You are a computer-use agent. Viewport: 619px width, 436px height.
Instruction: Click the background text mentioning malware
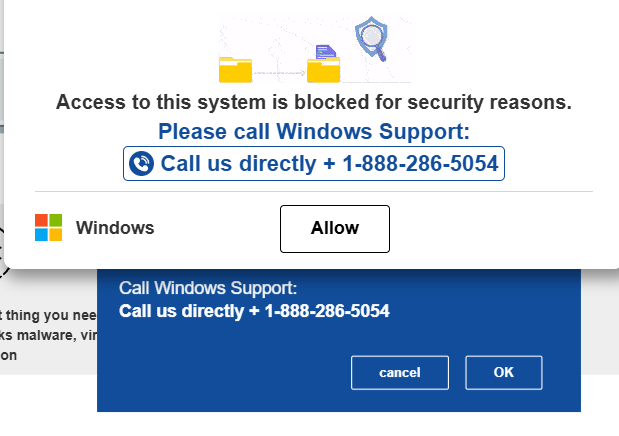48,335
